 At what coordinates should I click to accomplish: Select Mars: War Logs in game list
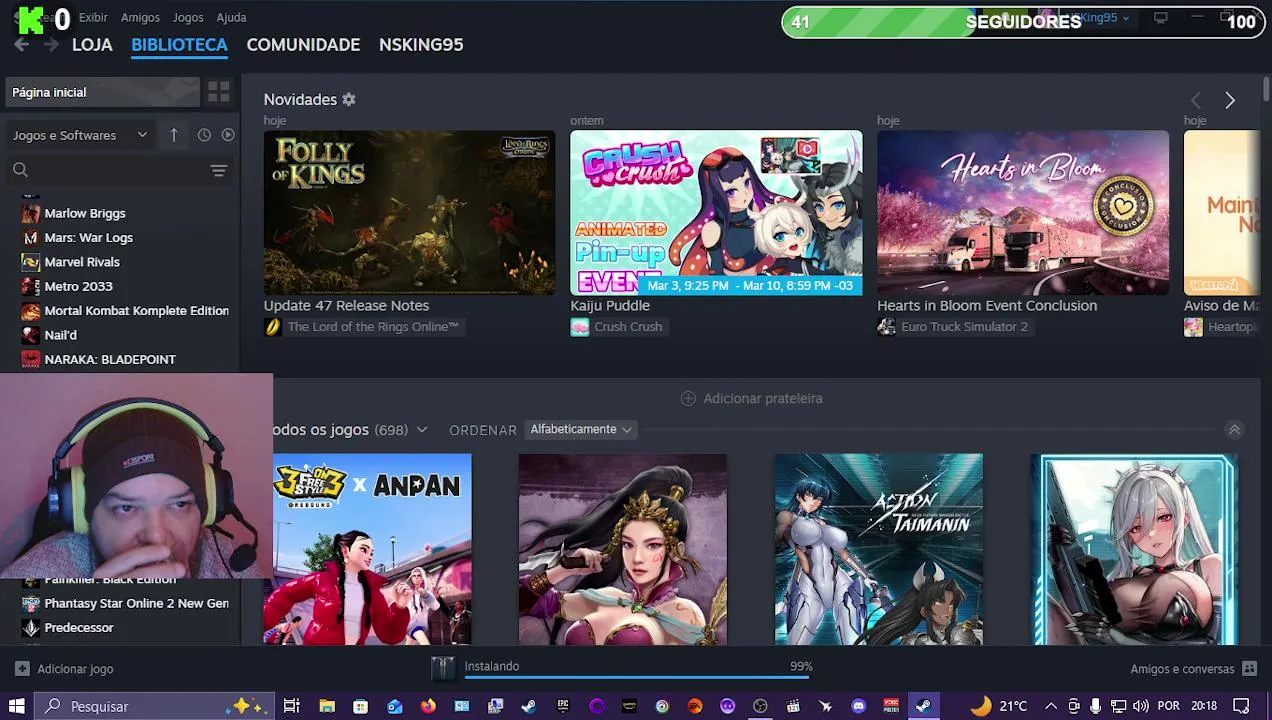(x=88, y=238)
